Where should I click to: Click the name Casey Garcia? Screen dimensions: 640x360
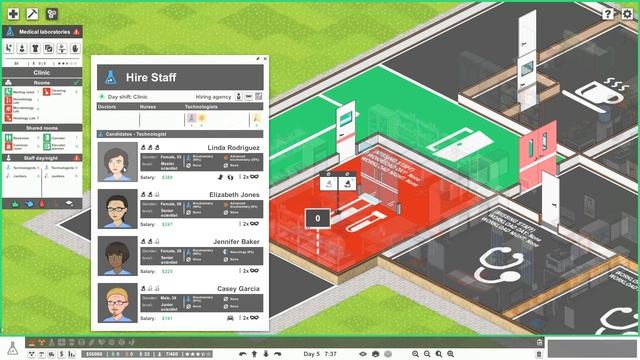click(x=238, y=289)
